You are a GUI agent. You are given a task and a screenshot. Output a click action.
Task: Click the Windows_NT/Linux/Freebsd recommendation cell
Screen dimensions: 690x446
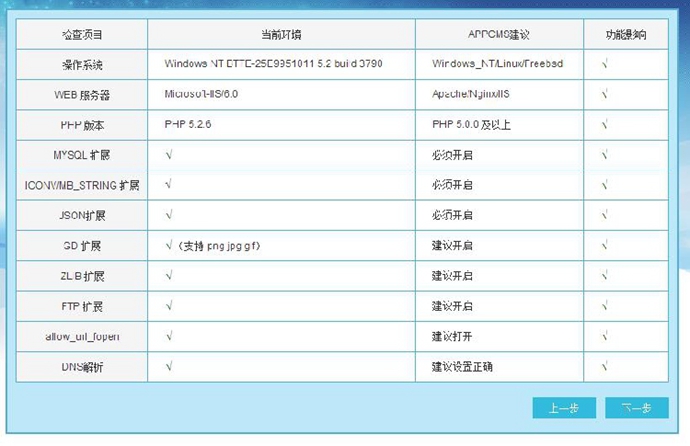pyautogui.click(x=498, y=63)
